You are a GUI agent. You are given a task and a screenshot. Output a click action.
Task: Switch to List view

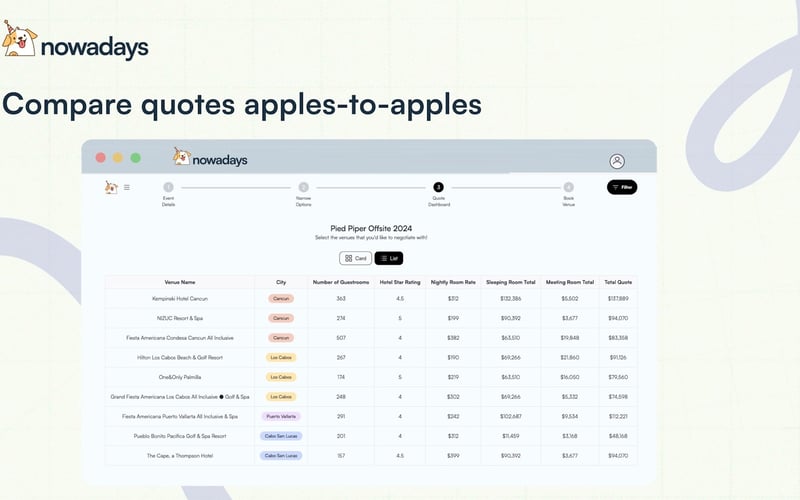389,258
